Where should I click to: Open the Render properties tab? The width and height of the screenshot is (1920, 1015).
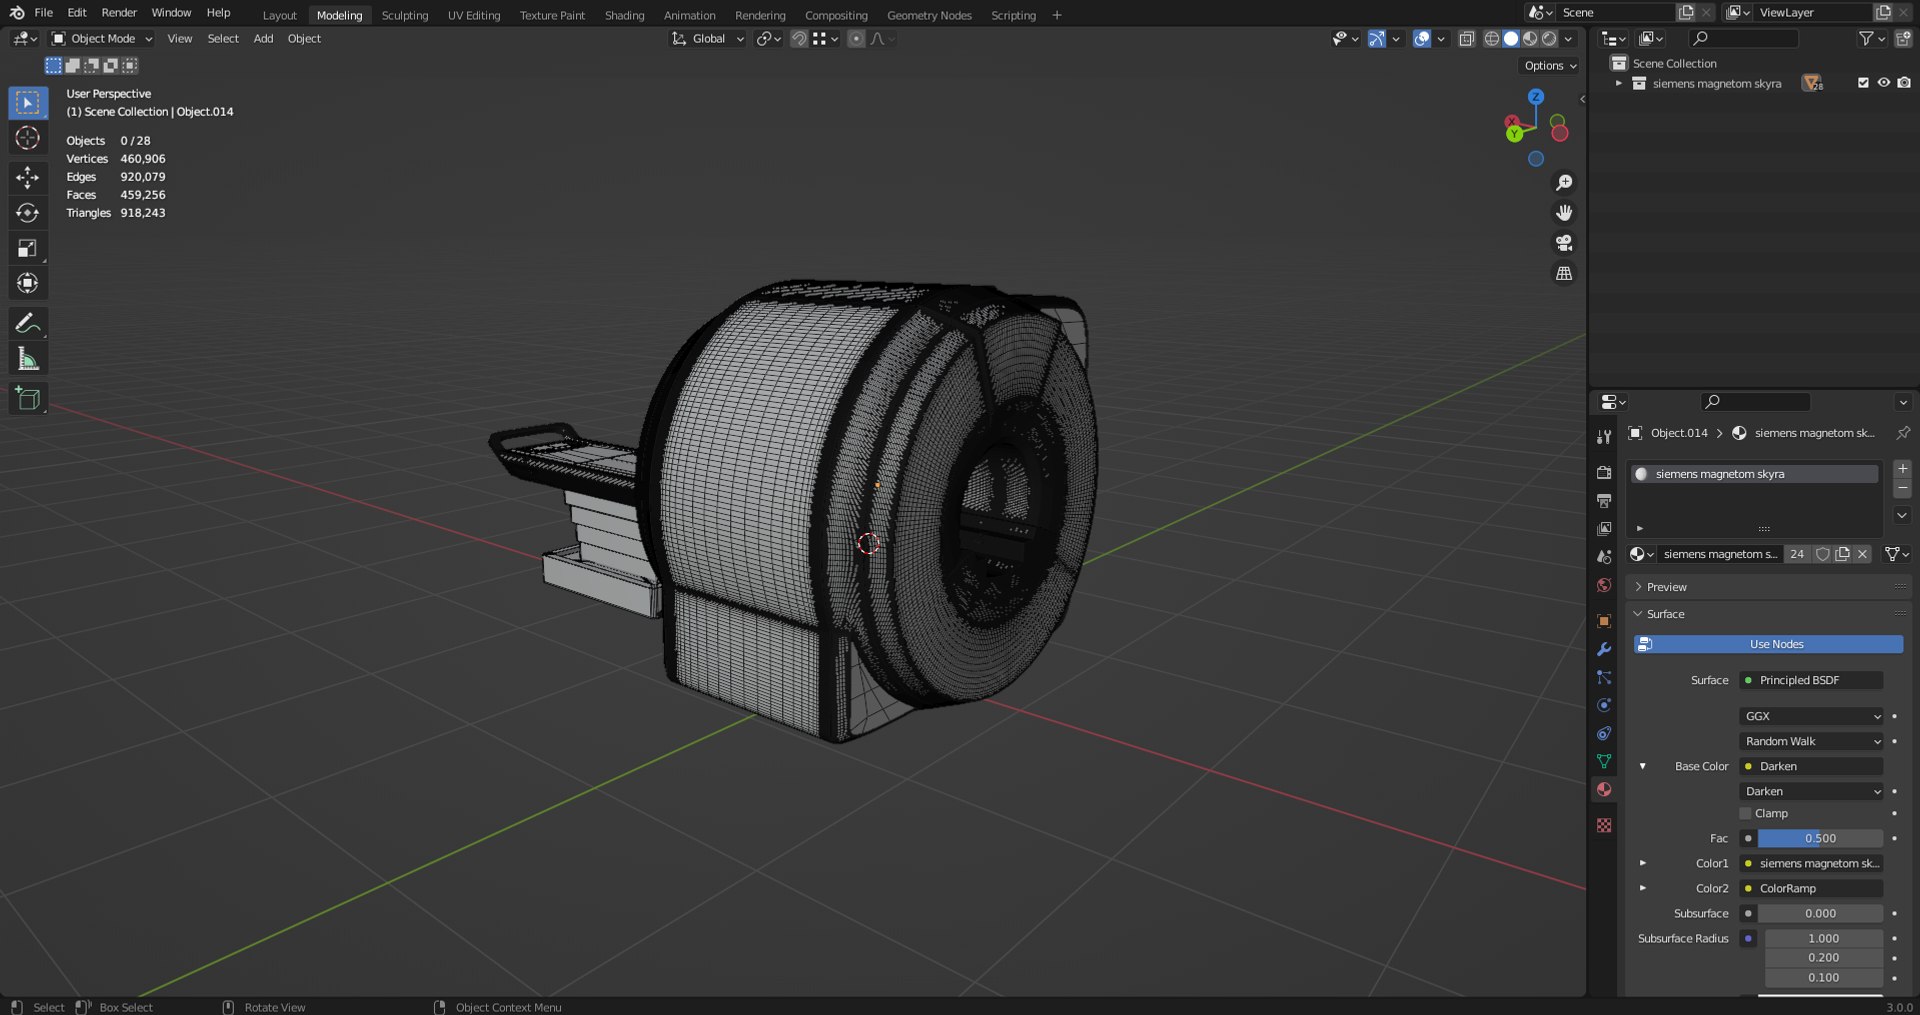point(1604,472)
